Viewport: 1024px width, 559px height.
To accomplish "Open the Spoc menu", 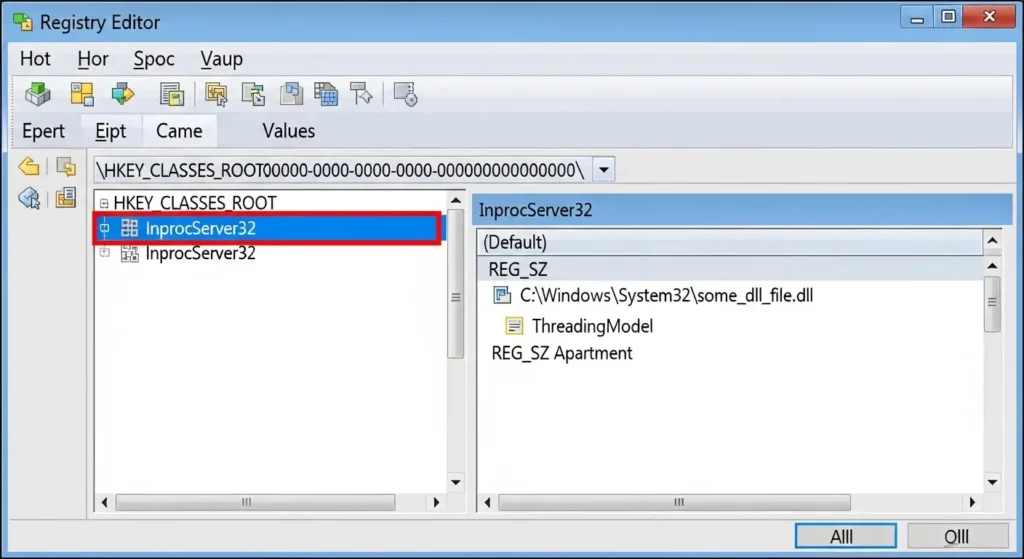I will (x=154, y=59).
